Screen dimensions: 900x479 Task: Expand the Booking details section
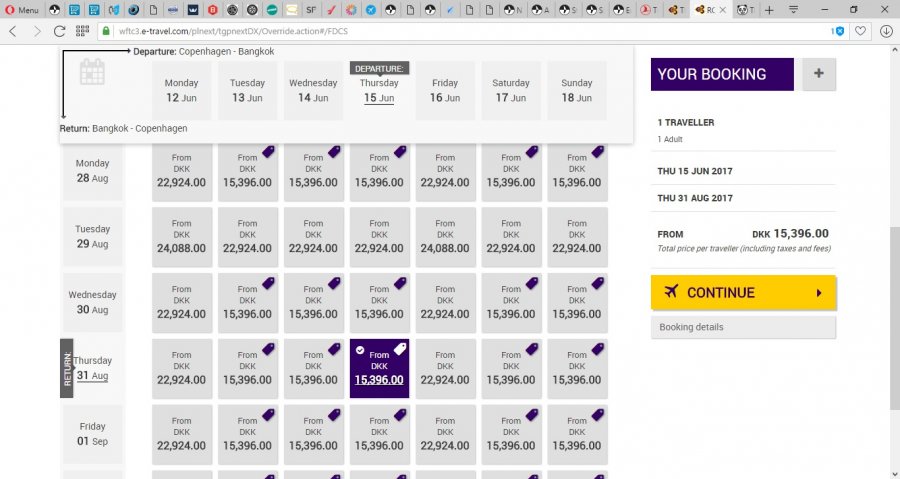[x=743, y=327]
